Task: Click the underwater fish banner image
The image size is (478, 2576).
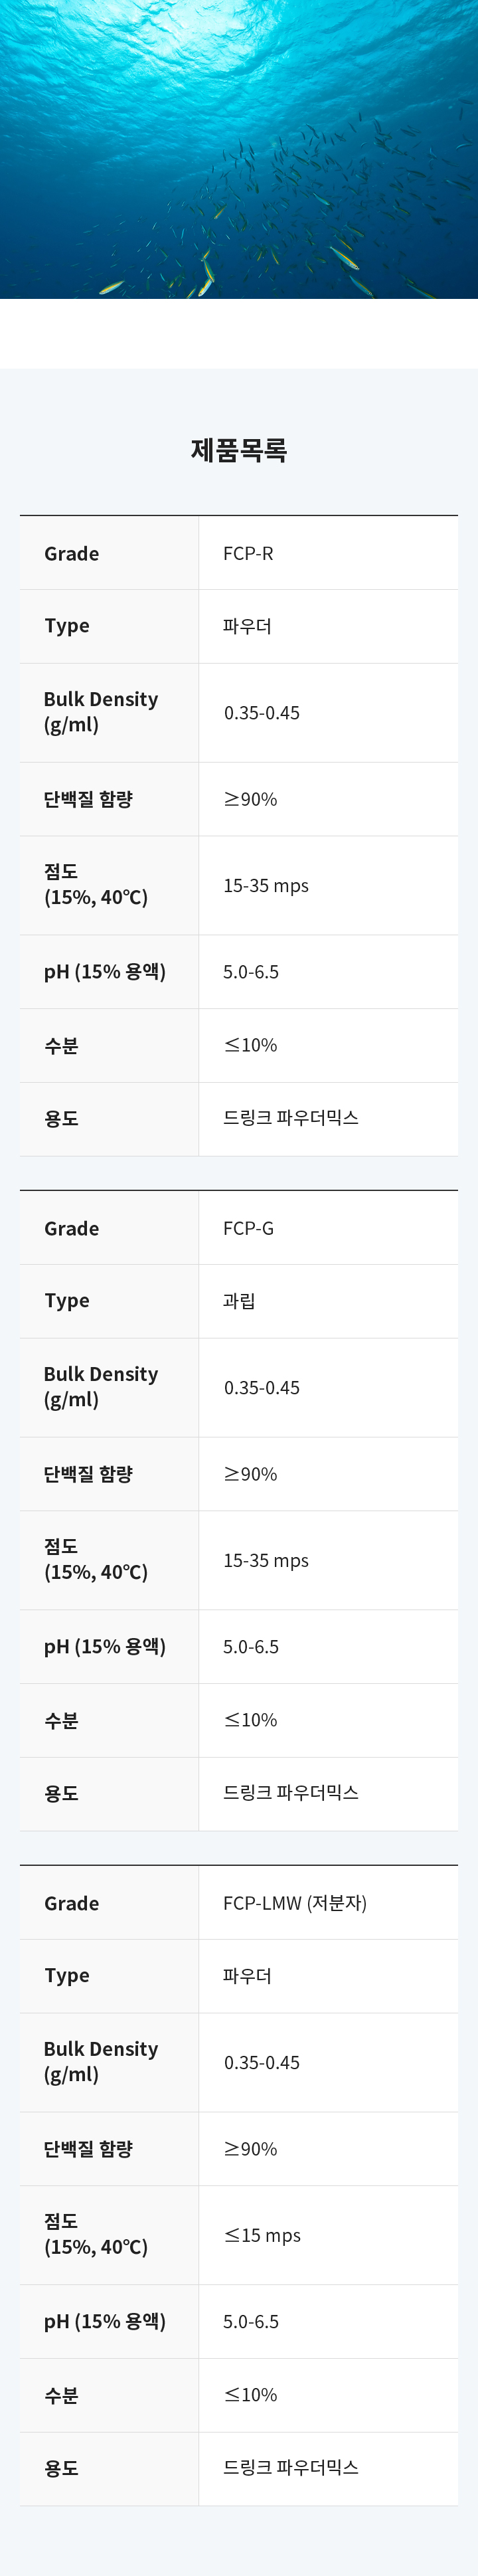Action: click(239, 149)
